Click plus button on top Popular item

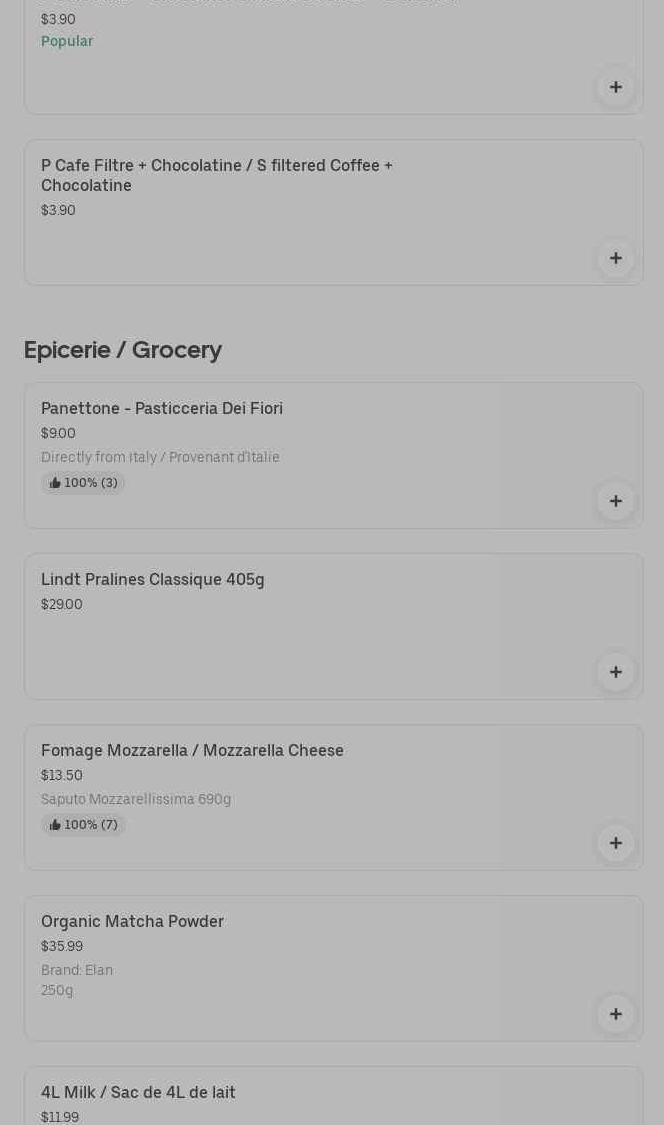[615, 86]
